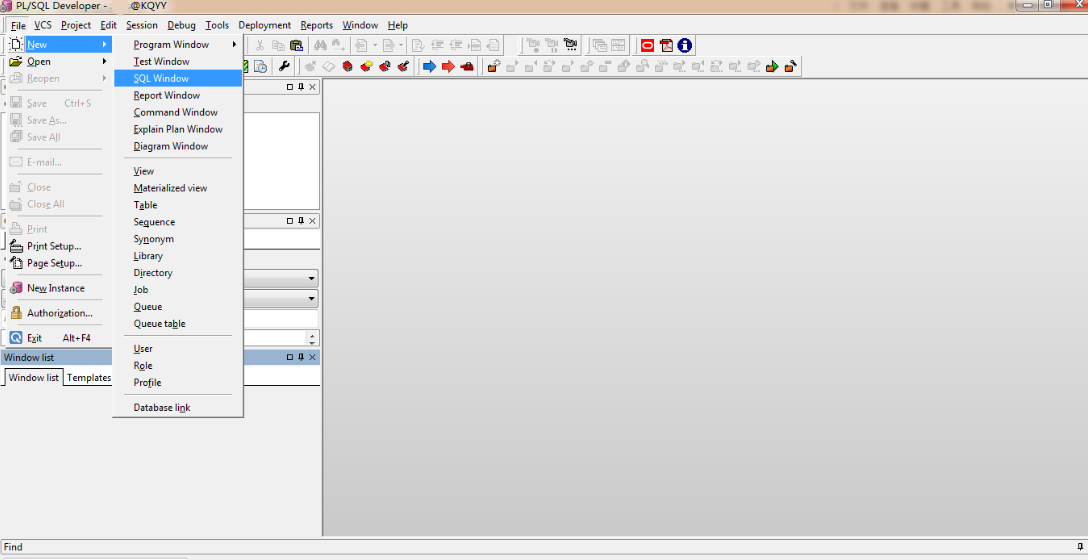Screen dimensions: 1088x560
Task: Click the red Oracle icon
Action: point(647,46)
